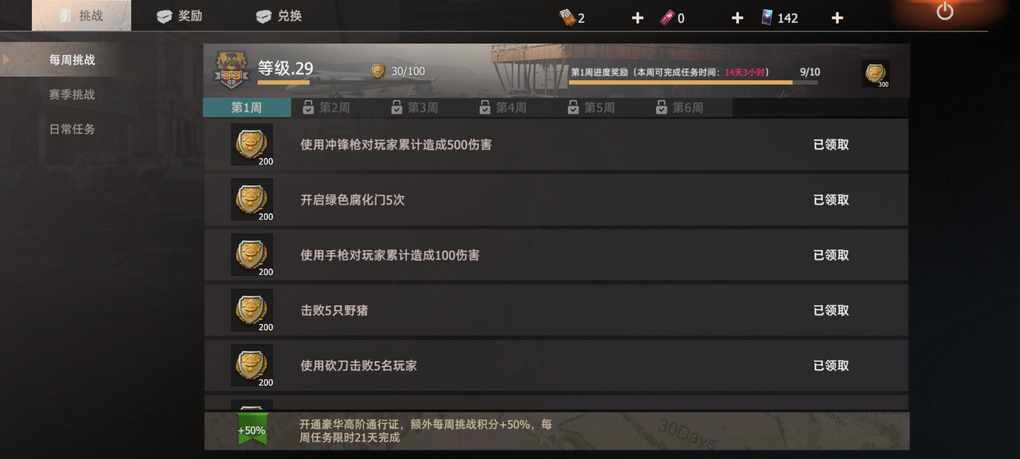Open 赛季挑战 in the sidebar

pyautogui.click(x=72, y=95)
